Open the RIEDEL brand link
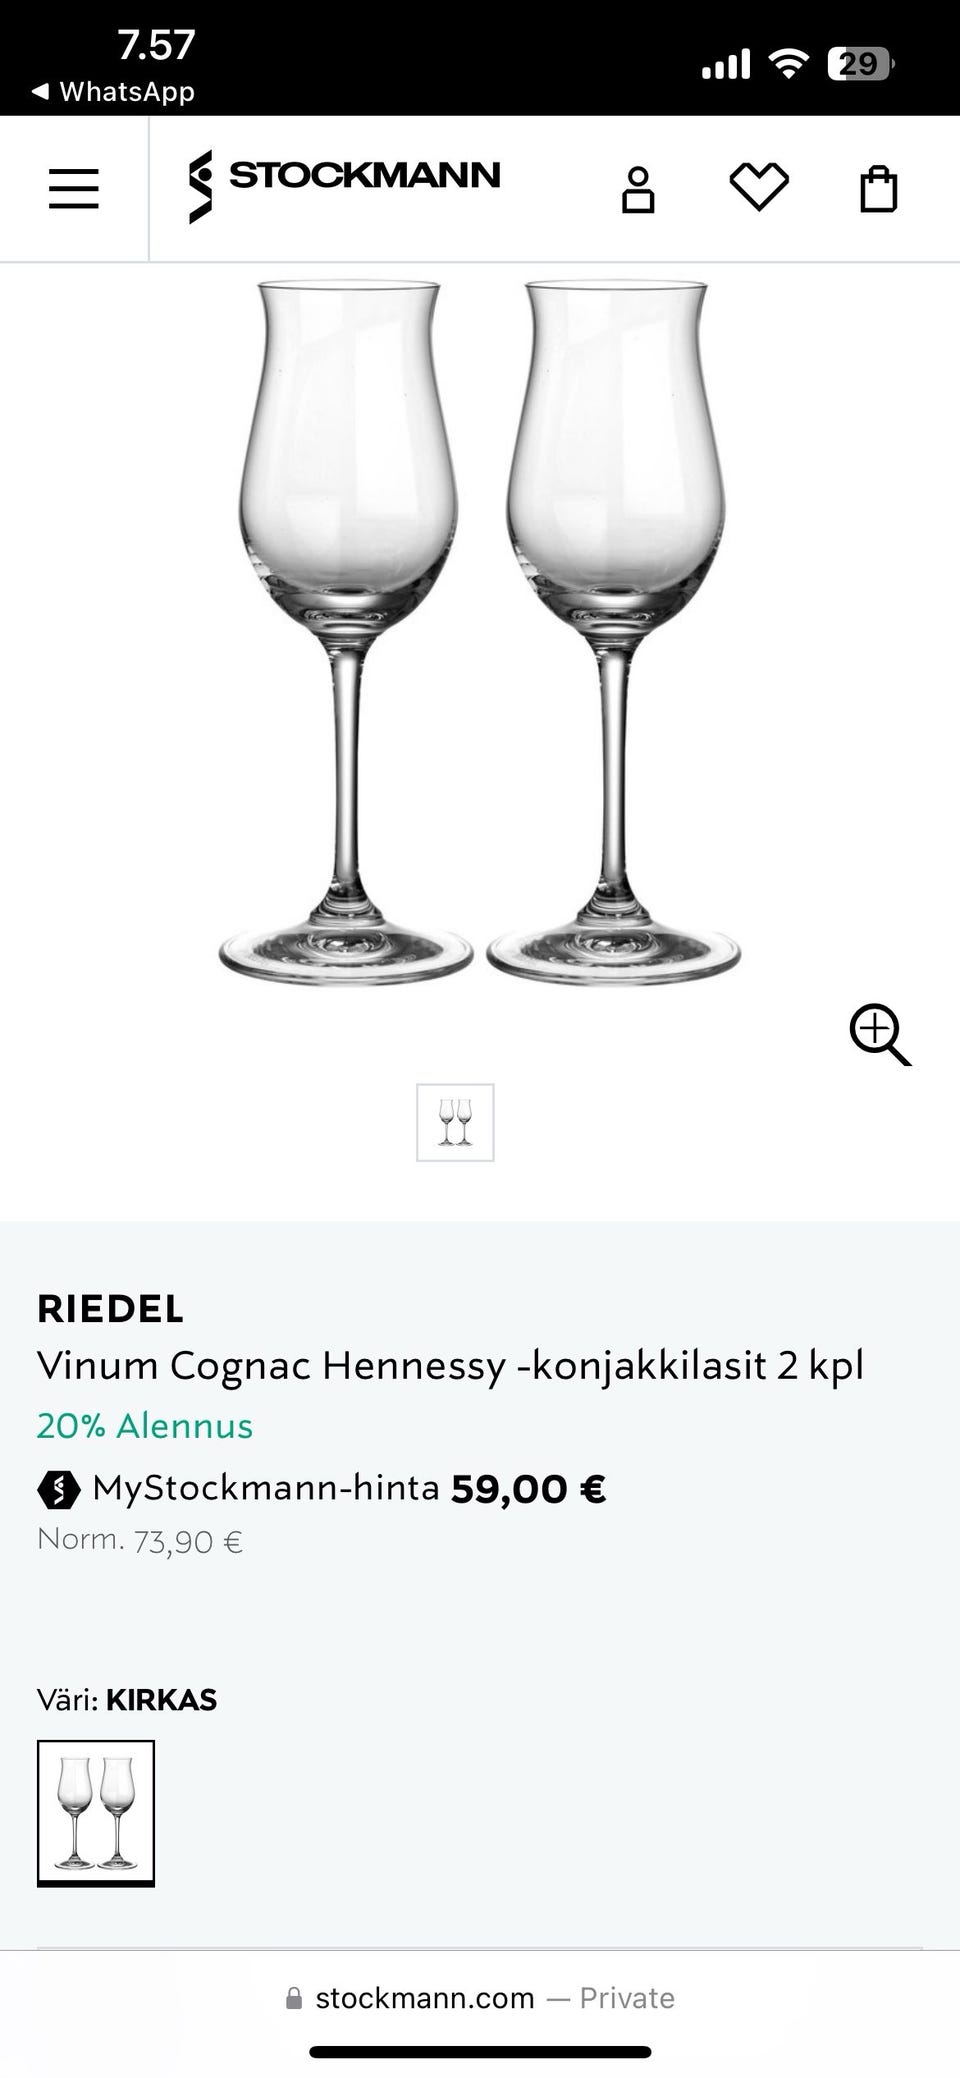The height and width of the screenshot is (2078, 960). (x=110, y=1308)
